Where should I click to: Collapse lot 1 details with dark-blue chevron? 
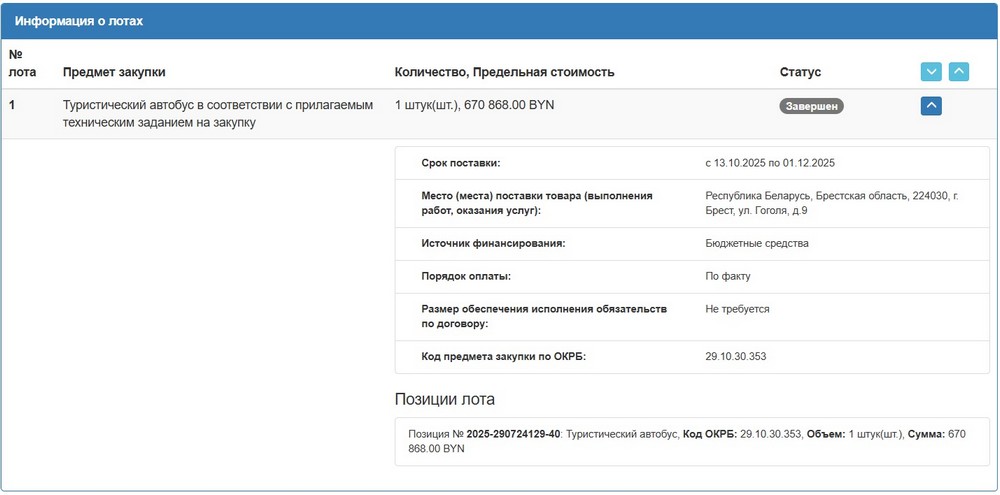(931, 105)
